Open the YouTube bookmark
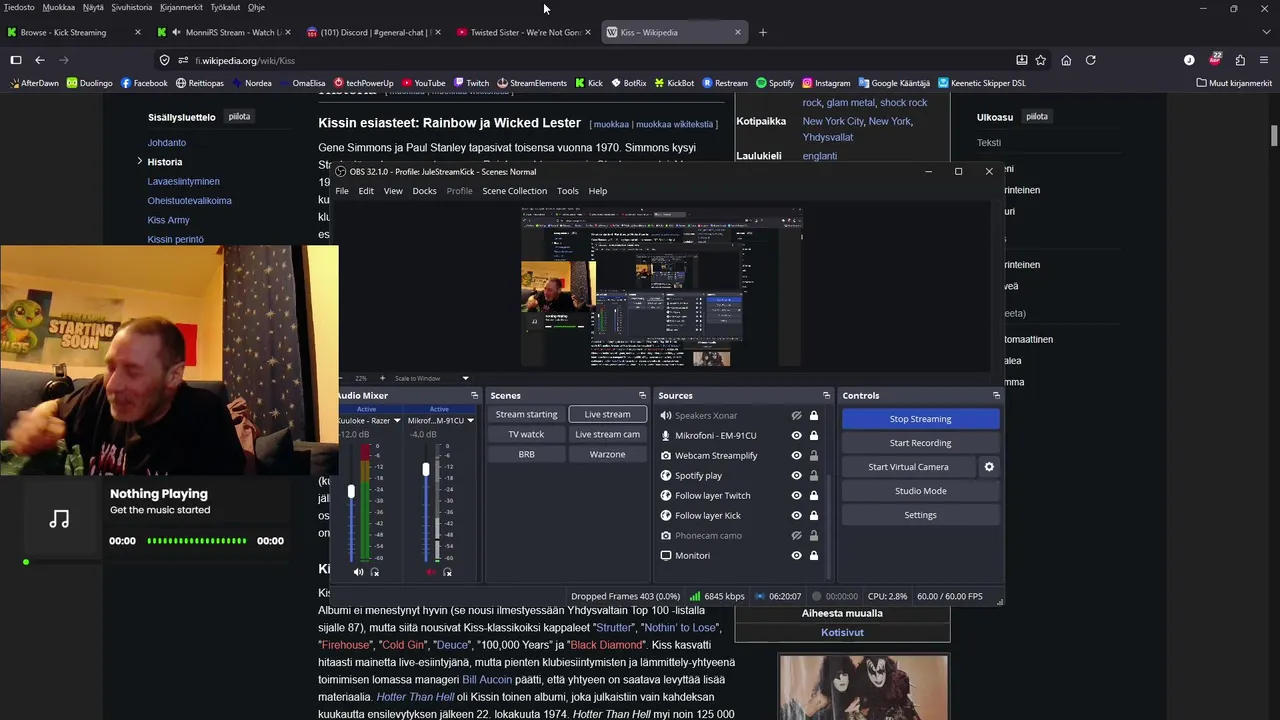This screenshot has width=1280, height=720. coord(423,83)
